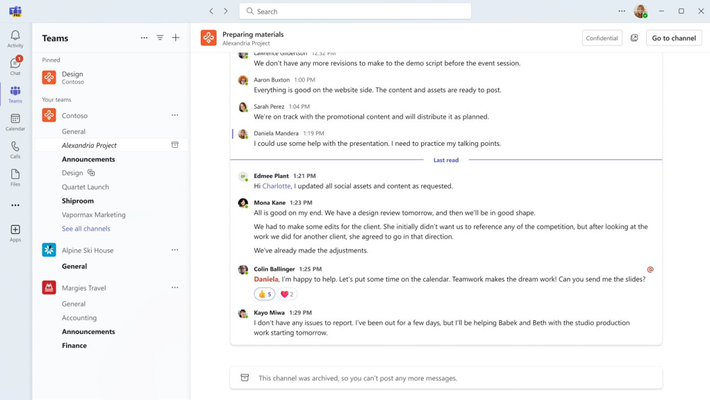The height and width of the screenshot is (400, 710).
Task: Toggle the heart reaction on Colin's message
Action: (287, 294)
